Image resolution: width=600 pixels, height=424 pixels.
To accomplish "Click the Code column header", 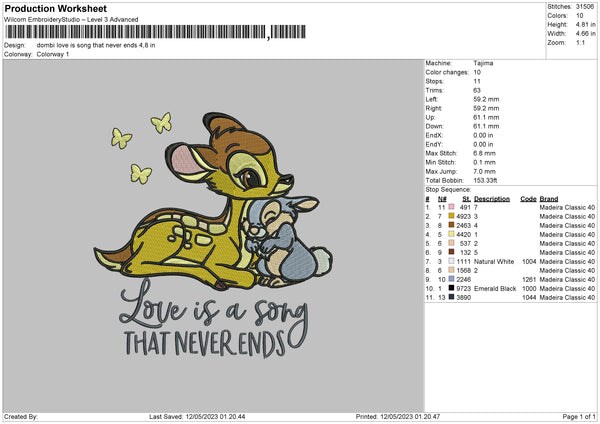I will pos(528,198).
